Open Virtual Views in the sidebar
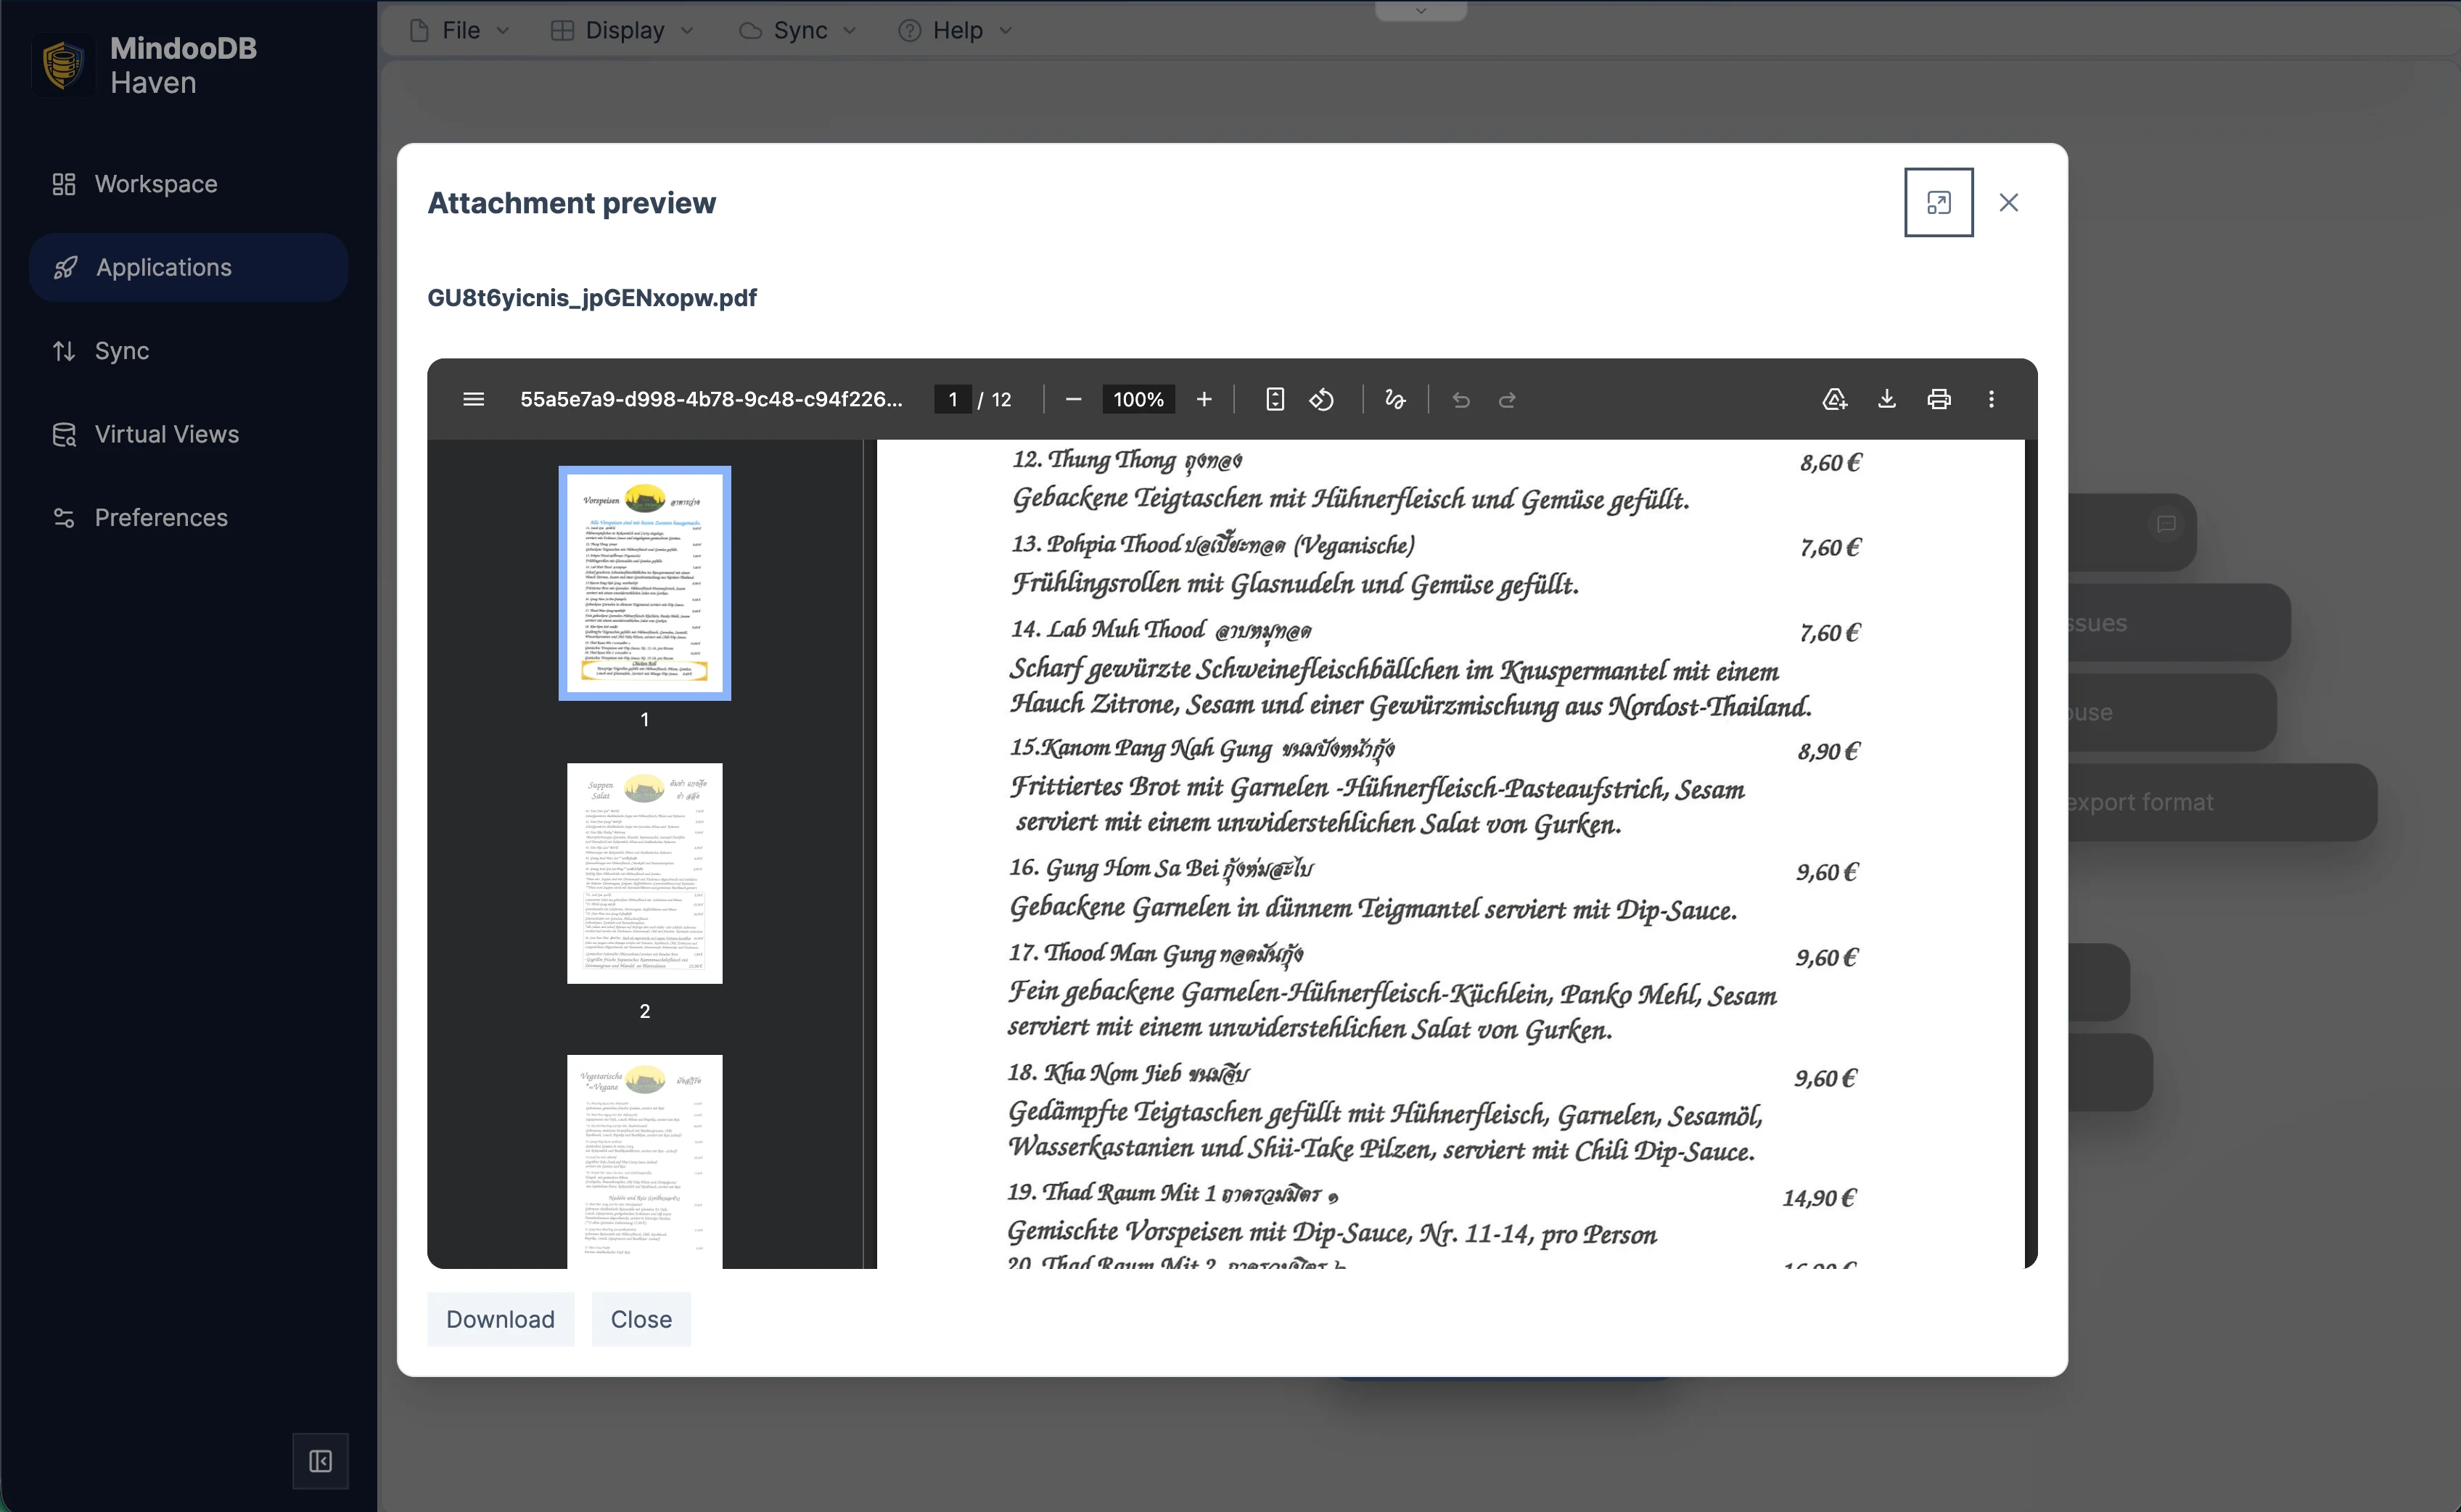Screen dimensions: 2461x1512 pos(166,434)
